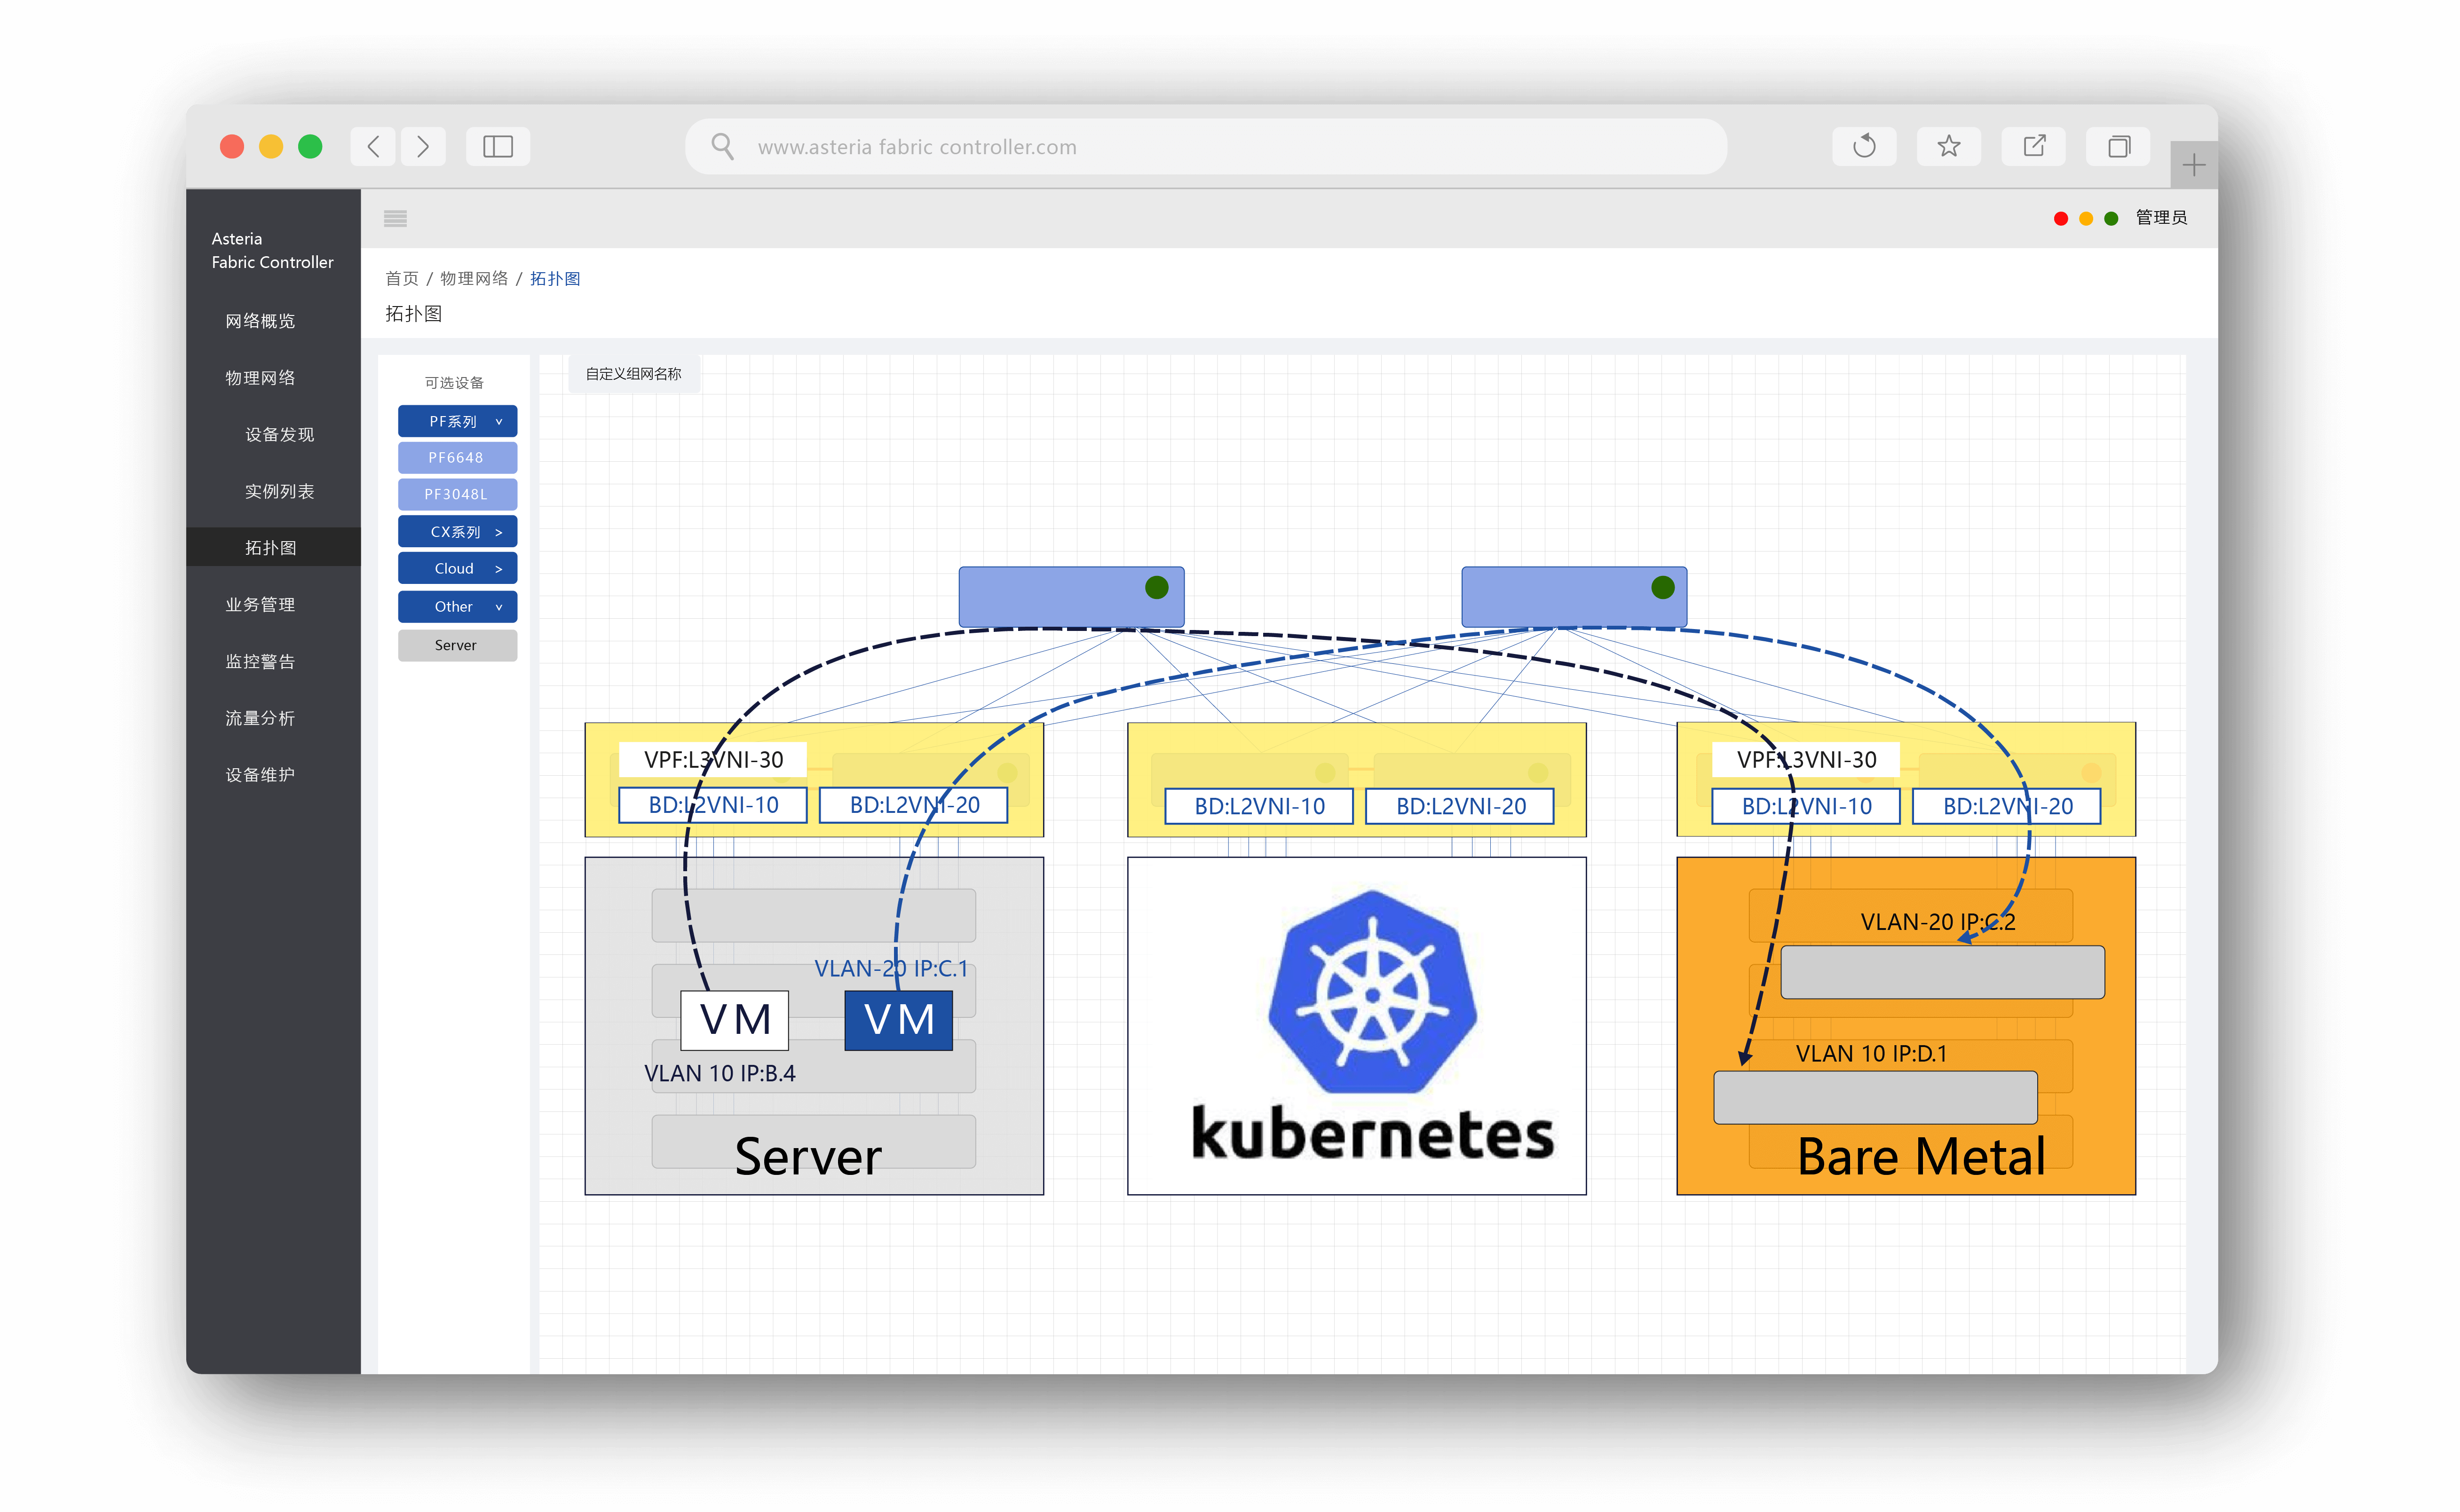The image size is (2460, 1512).
Task: Bookmark page with star icon
Action: tap(1948, 147)
